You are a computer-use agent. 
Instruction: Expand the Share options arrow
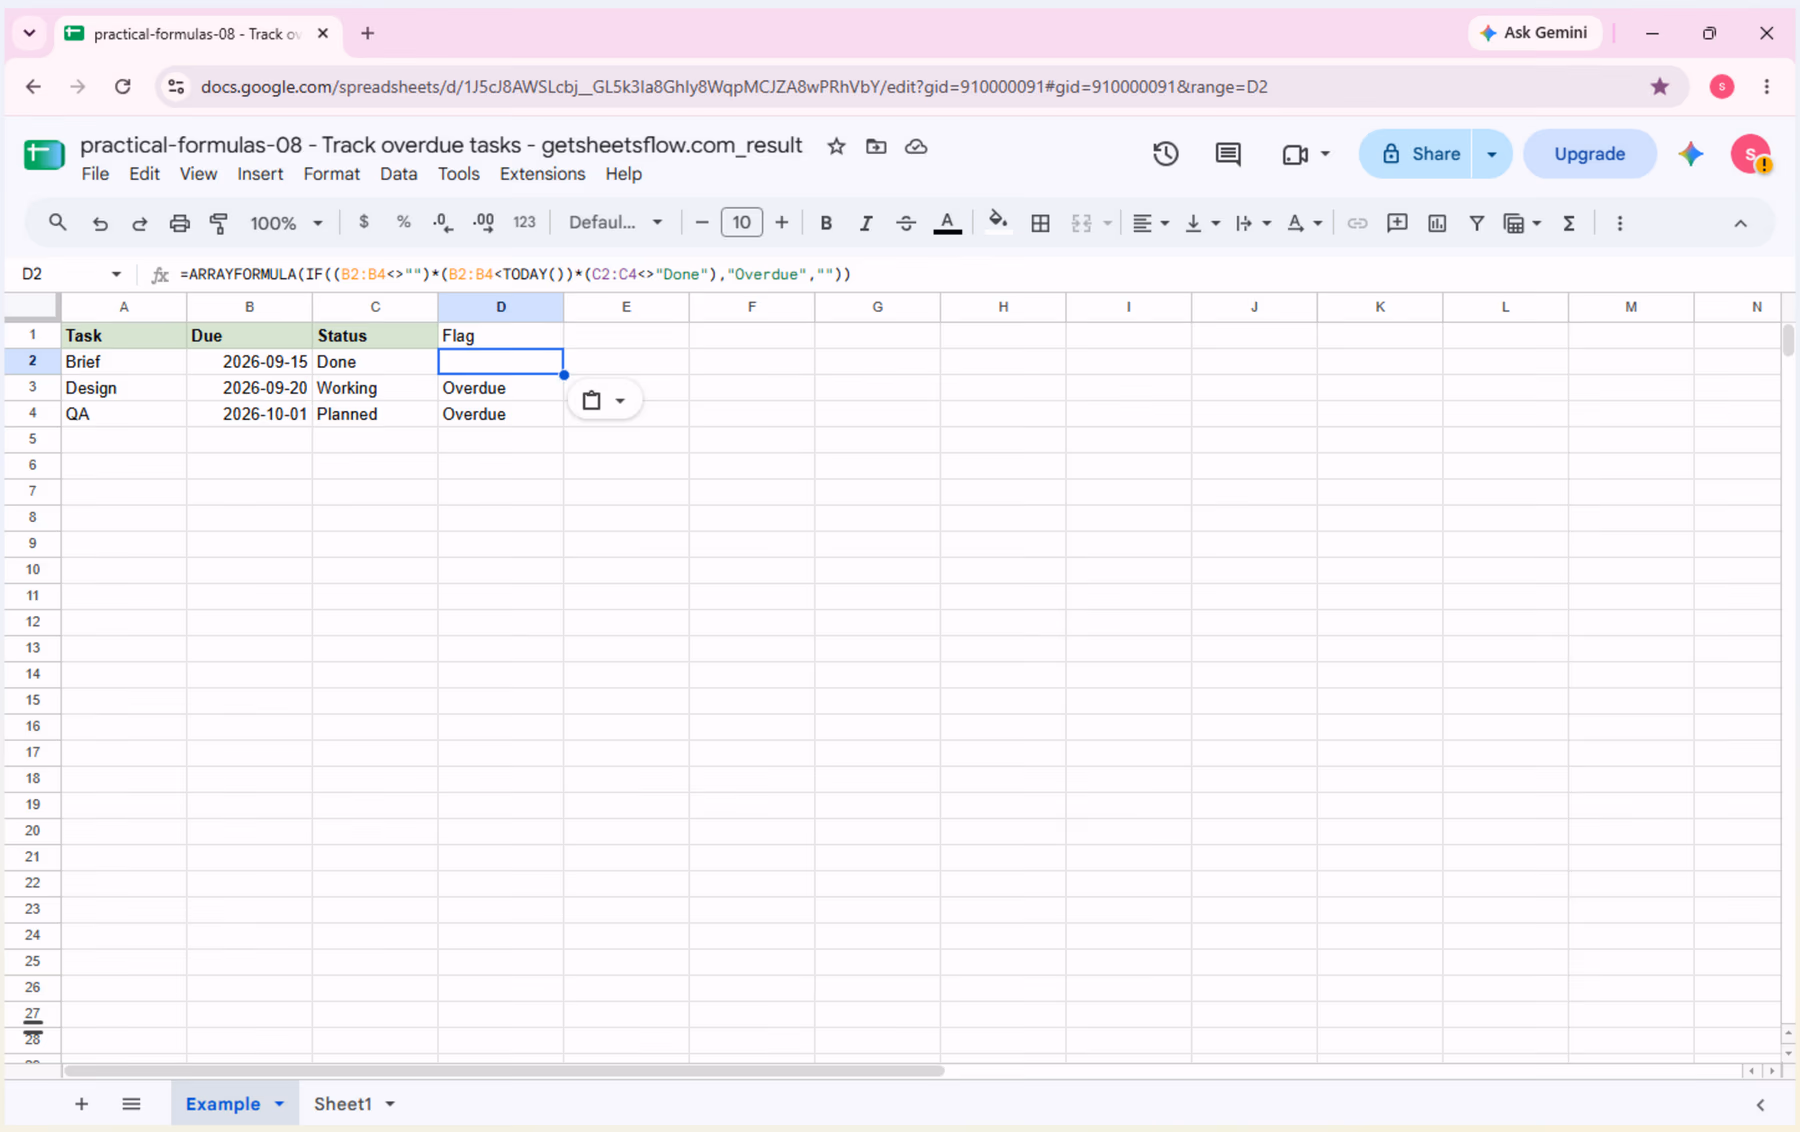point(1491,154)
